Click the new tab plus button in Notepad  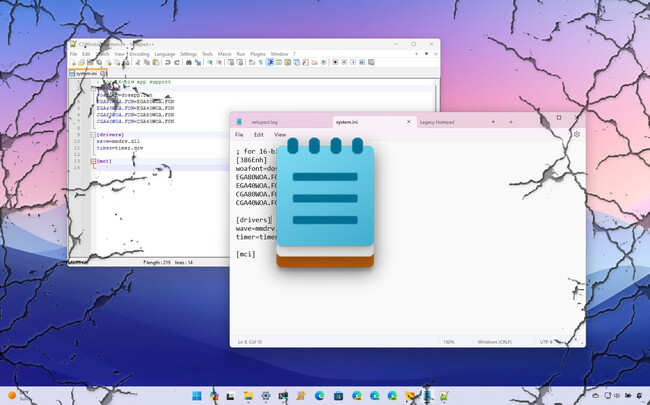coord(511,122)
